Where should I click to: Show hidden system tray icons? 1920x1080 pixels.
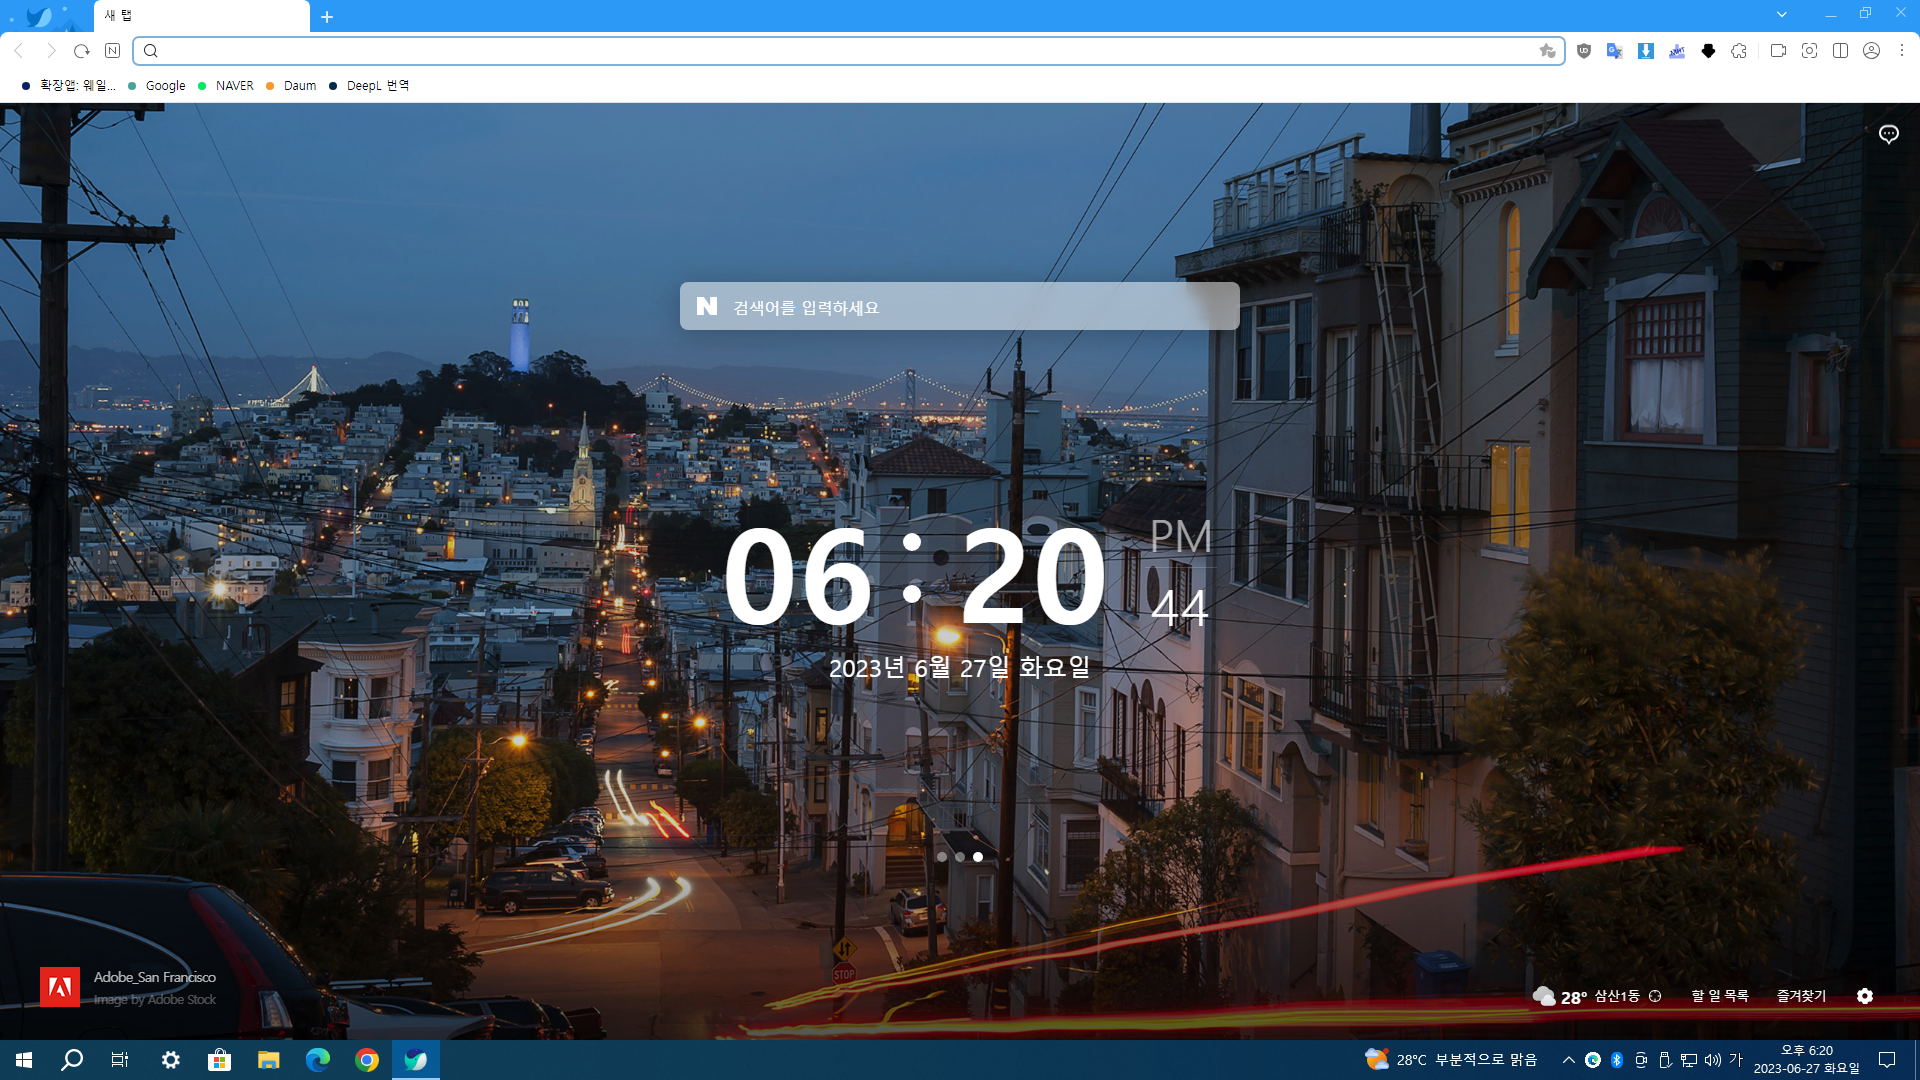click(x=1568, y=1060)
